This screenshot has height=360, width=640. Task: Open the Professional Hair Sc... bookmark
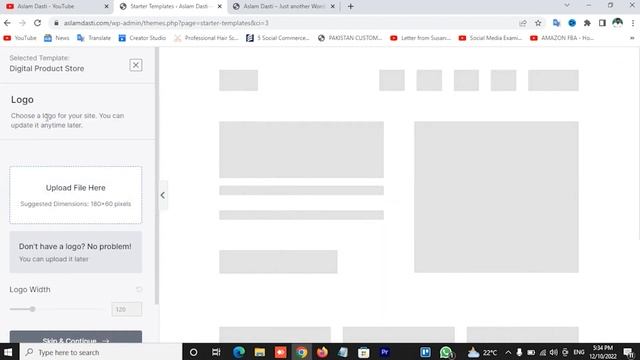click(x=206, y=38)
